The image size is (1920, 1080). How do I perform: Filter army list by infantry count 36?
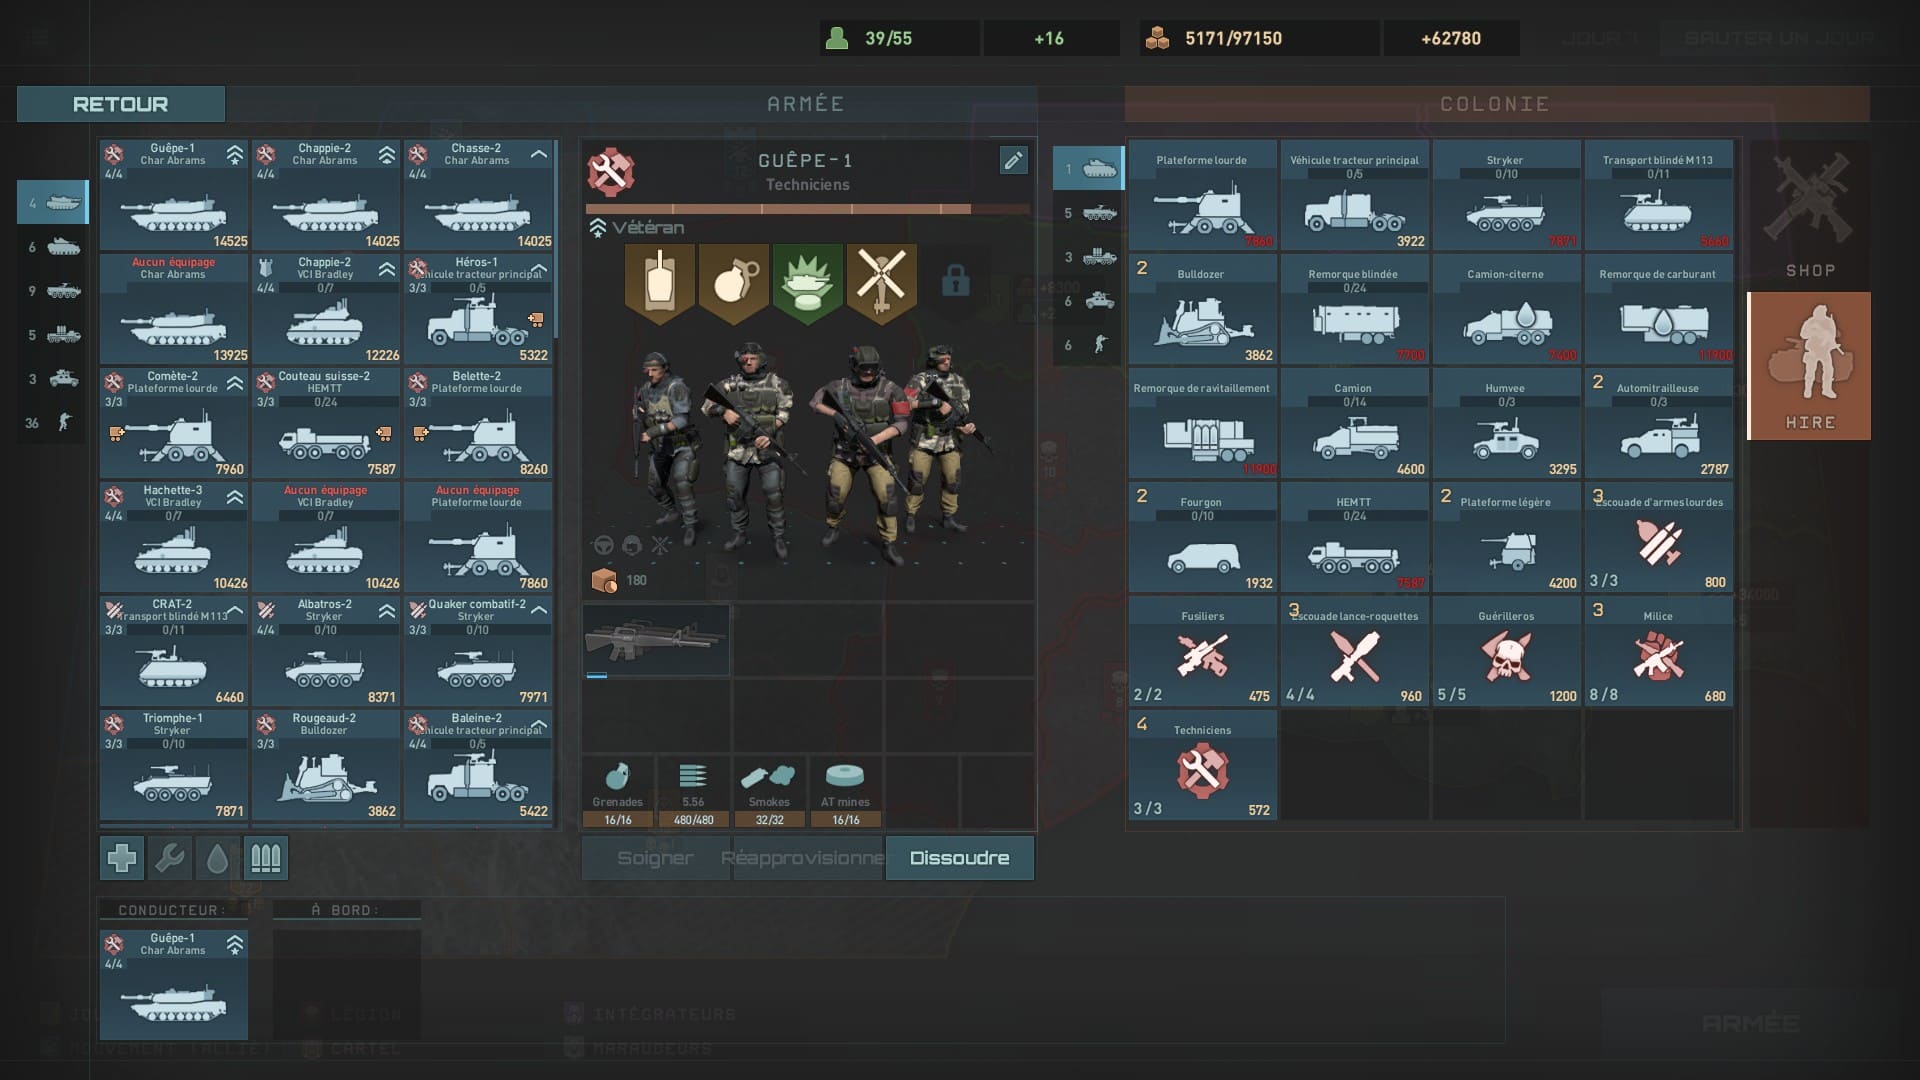pos(53,423)
